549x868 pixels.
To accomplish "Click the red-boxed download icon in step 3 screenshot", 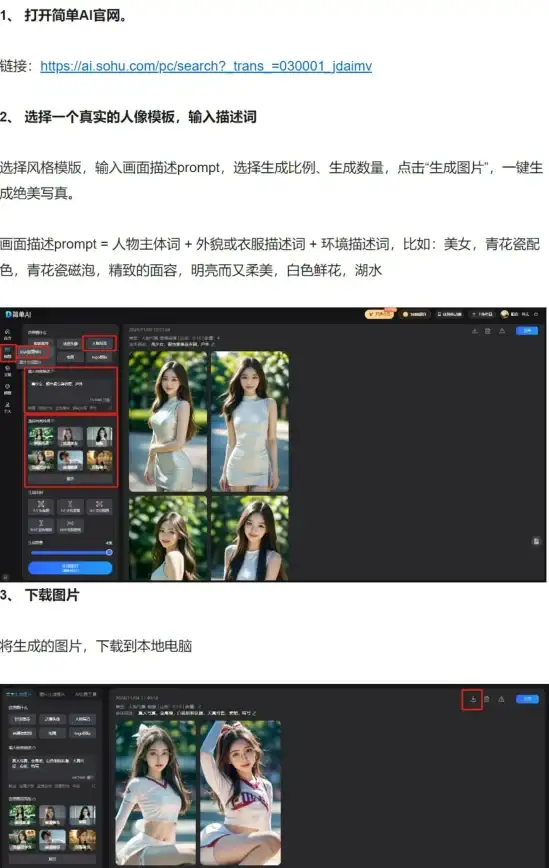I will pyautogui.click(x=473, y=699).
